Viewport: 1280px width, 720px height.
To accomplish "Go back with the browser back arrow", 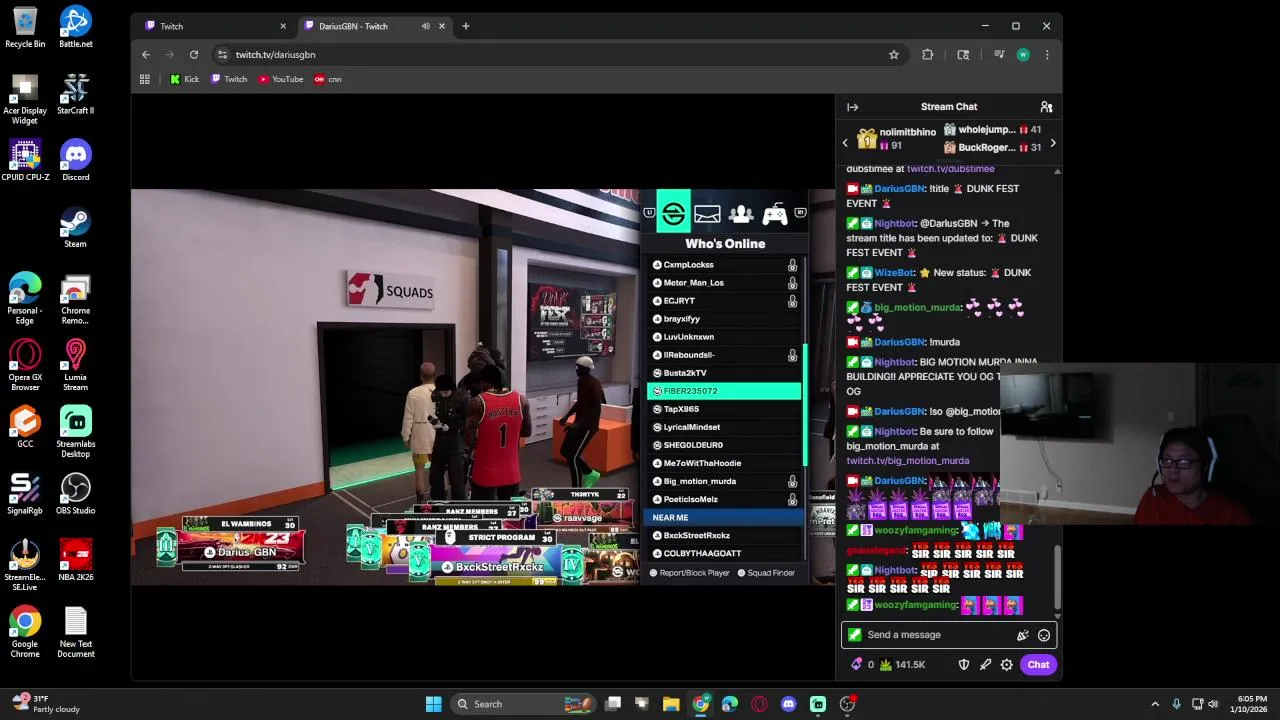I will click(146, 55).
